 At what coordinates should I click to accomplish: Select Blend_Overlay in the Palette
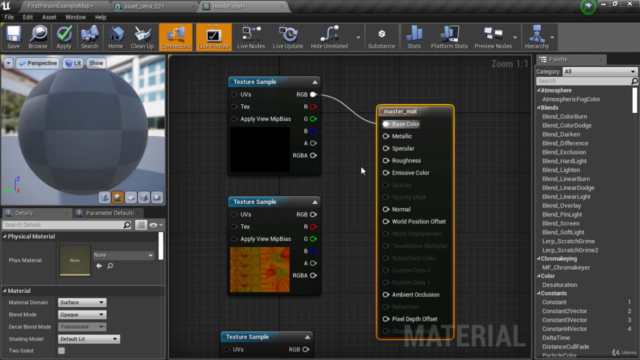click(562, 206)
